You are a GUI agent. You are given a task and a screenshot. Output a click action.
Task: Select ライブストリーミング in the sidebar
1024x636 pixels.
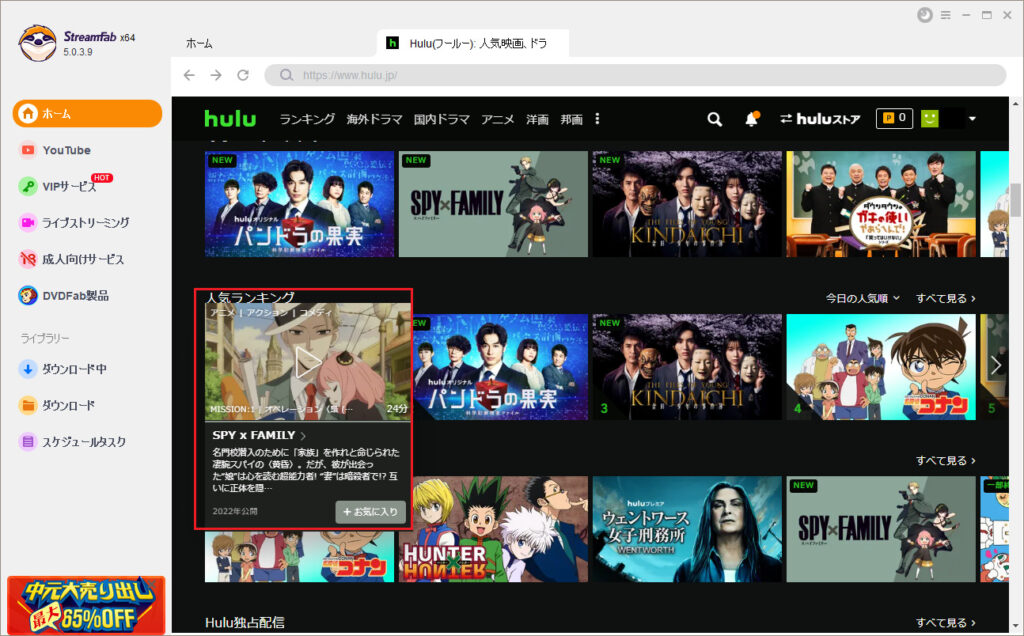click(x=86, y=223)
